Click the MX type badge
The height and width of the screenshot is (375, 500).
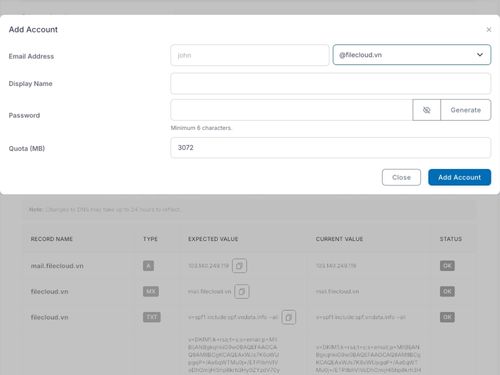(151, 292)
